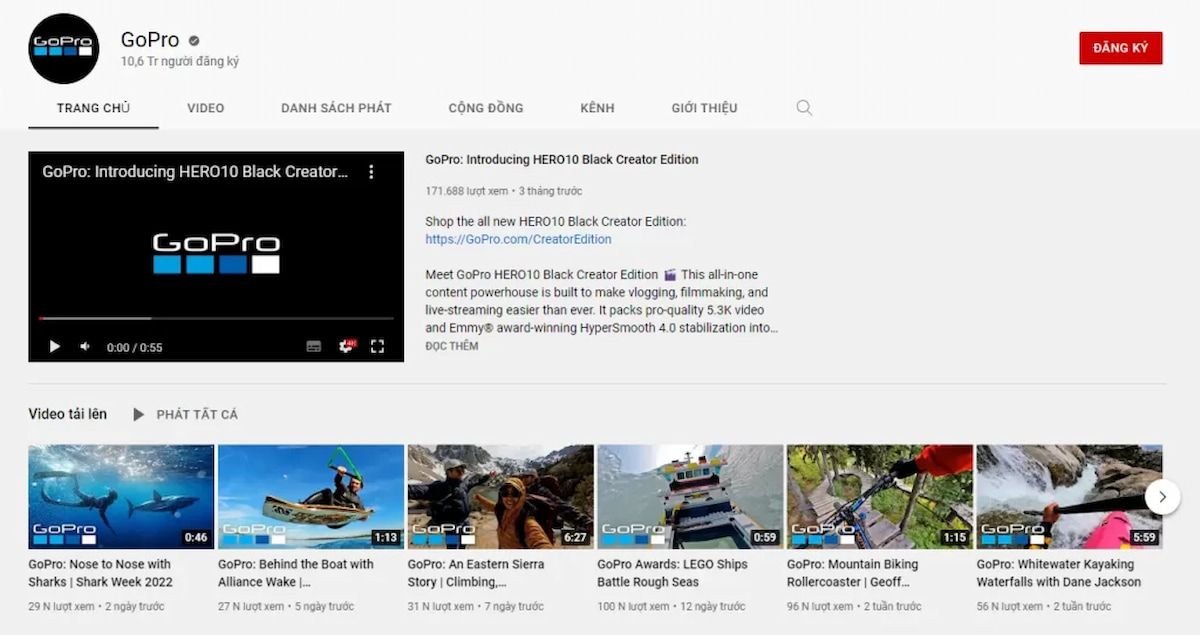Play the featured HERO10 video

(x=55, y=347)
